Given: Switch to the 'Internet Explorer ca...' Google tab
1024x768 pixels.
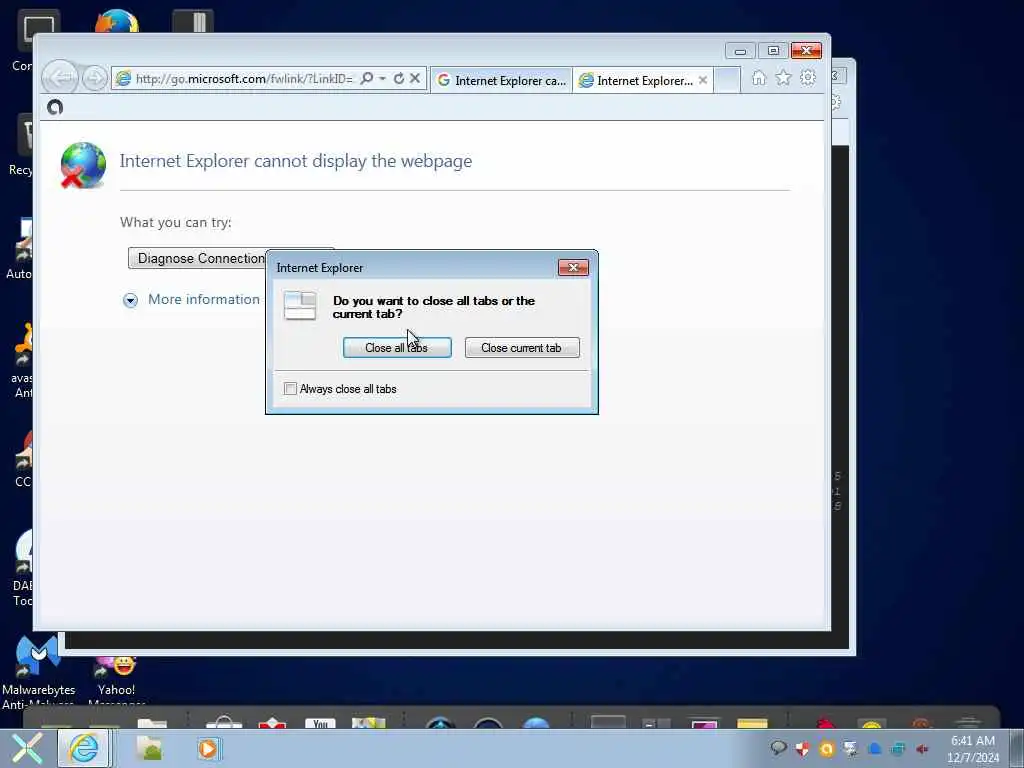Looking at the screenshot, I should pos(502,80).
